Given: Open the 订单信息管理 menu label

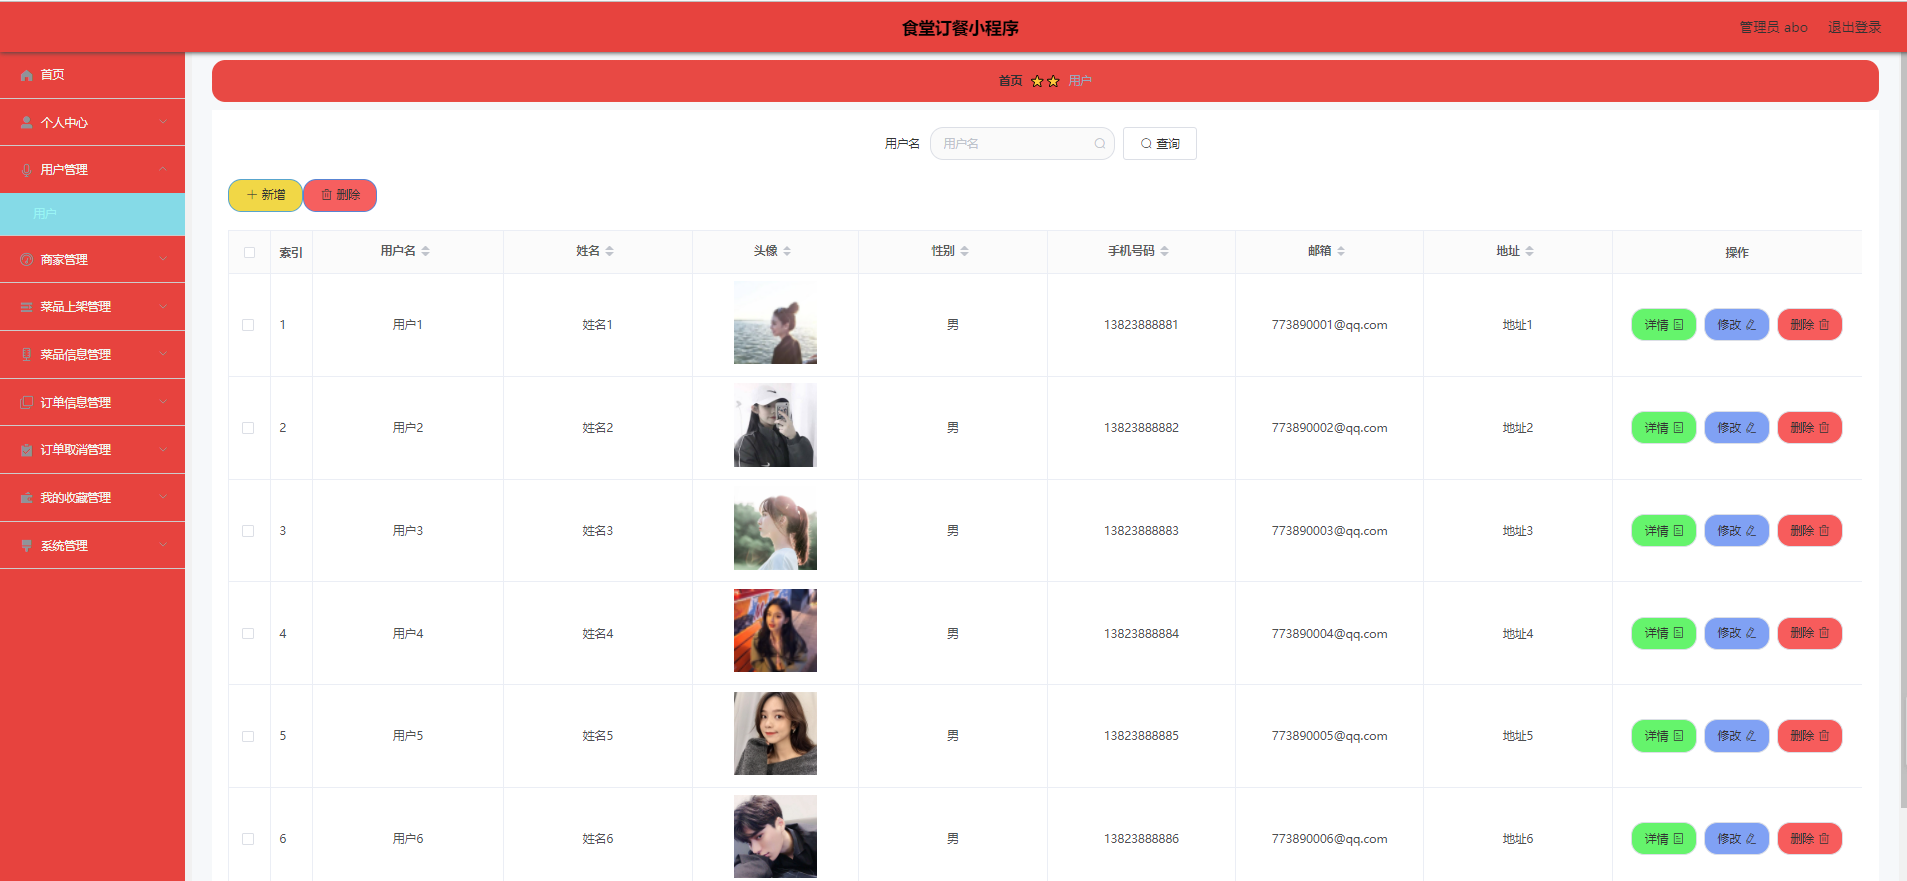Looking at the screenshot, I should (x=76, y=403).
